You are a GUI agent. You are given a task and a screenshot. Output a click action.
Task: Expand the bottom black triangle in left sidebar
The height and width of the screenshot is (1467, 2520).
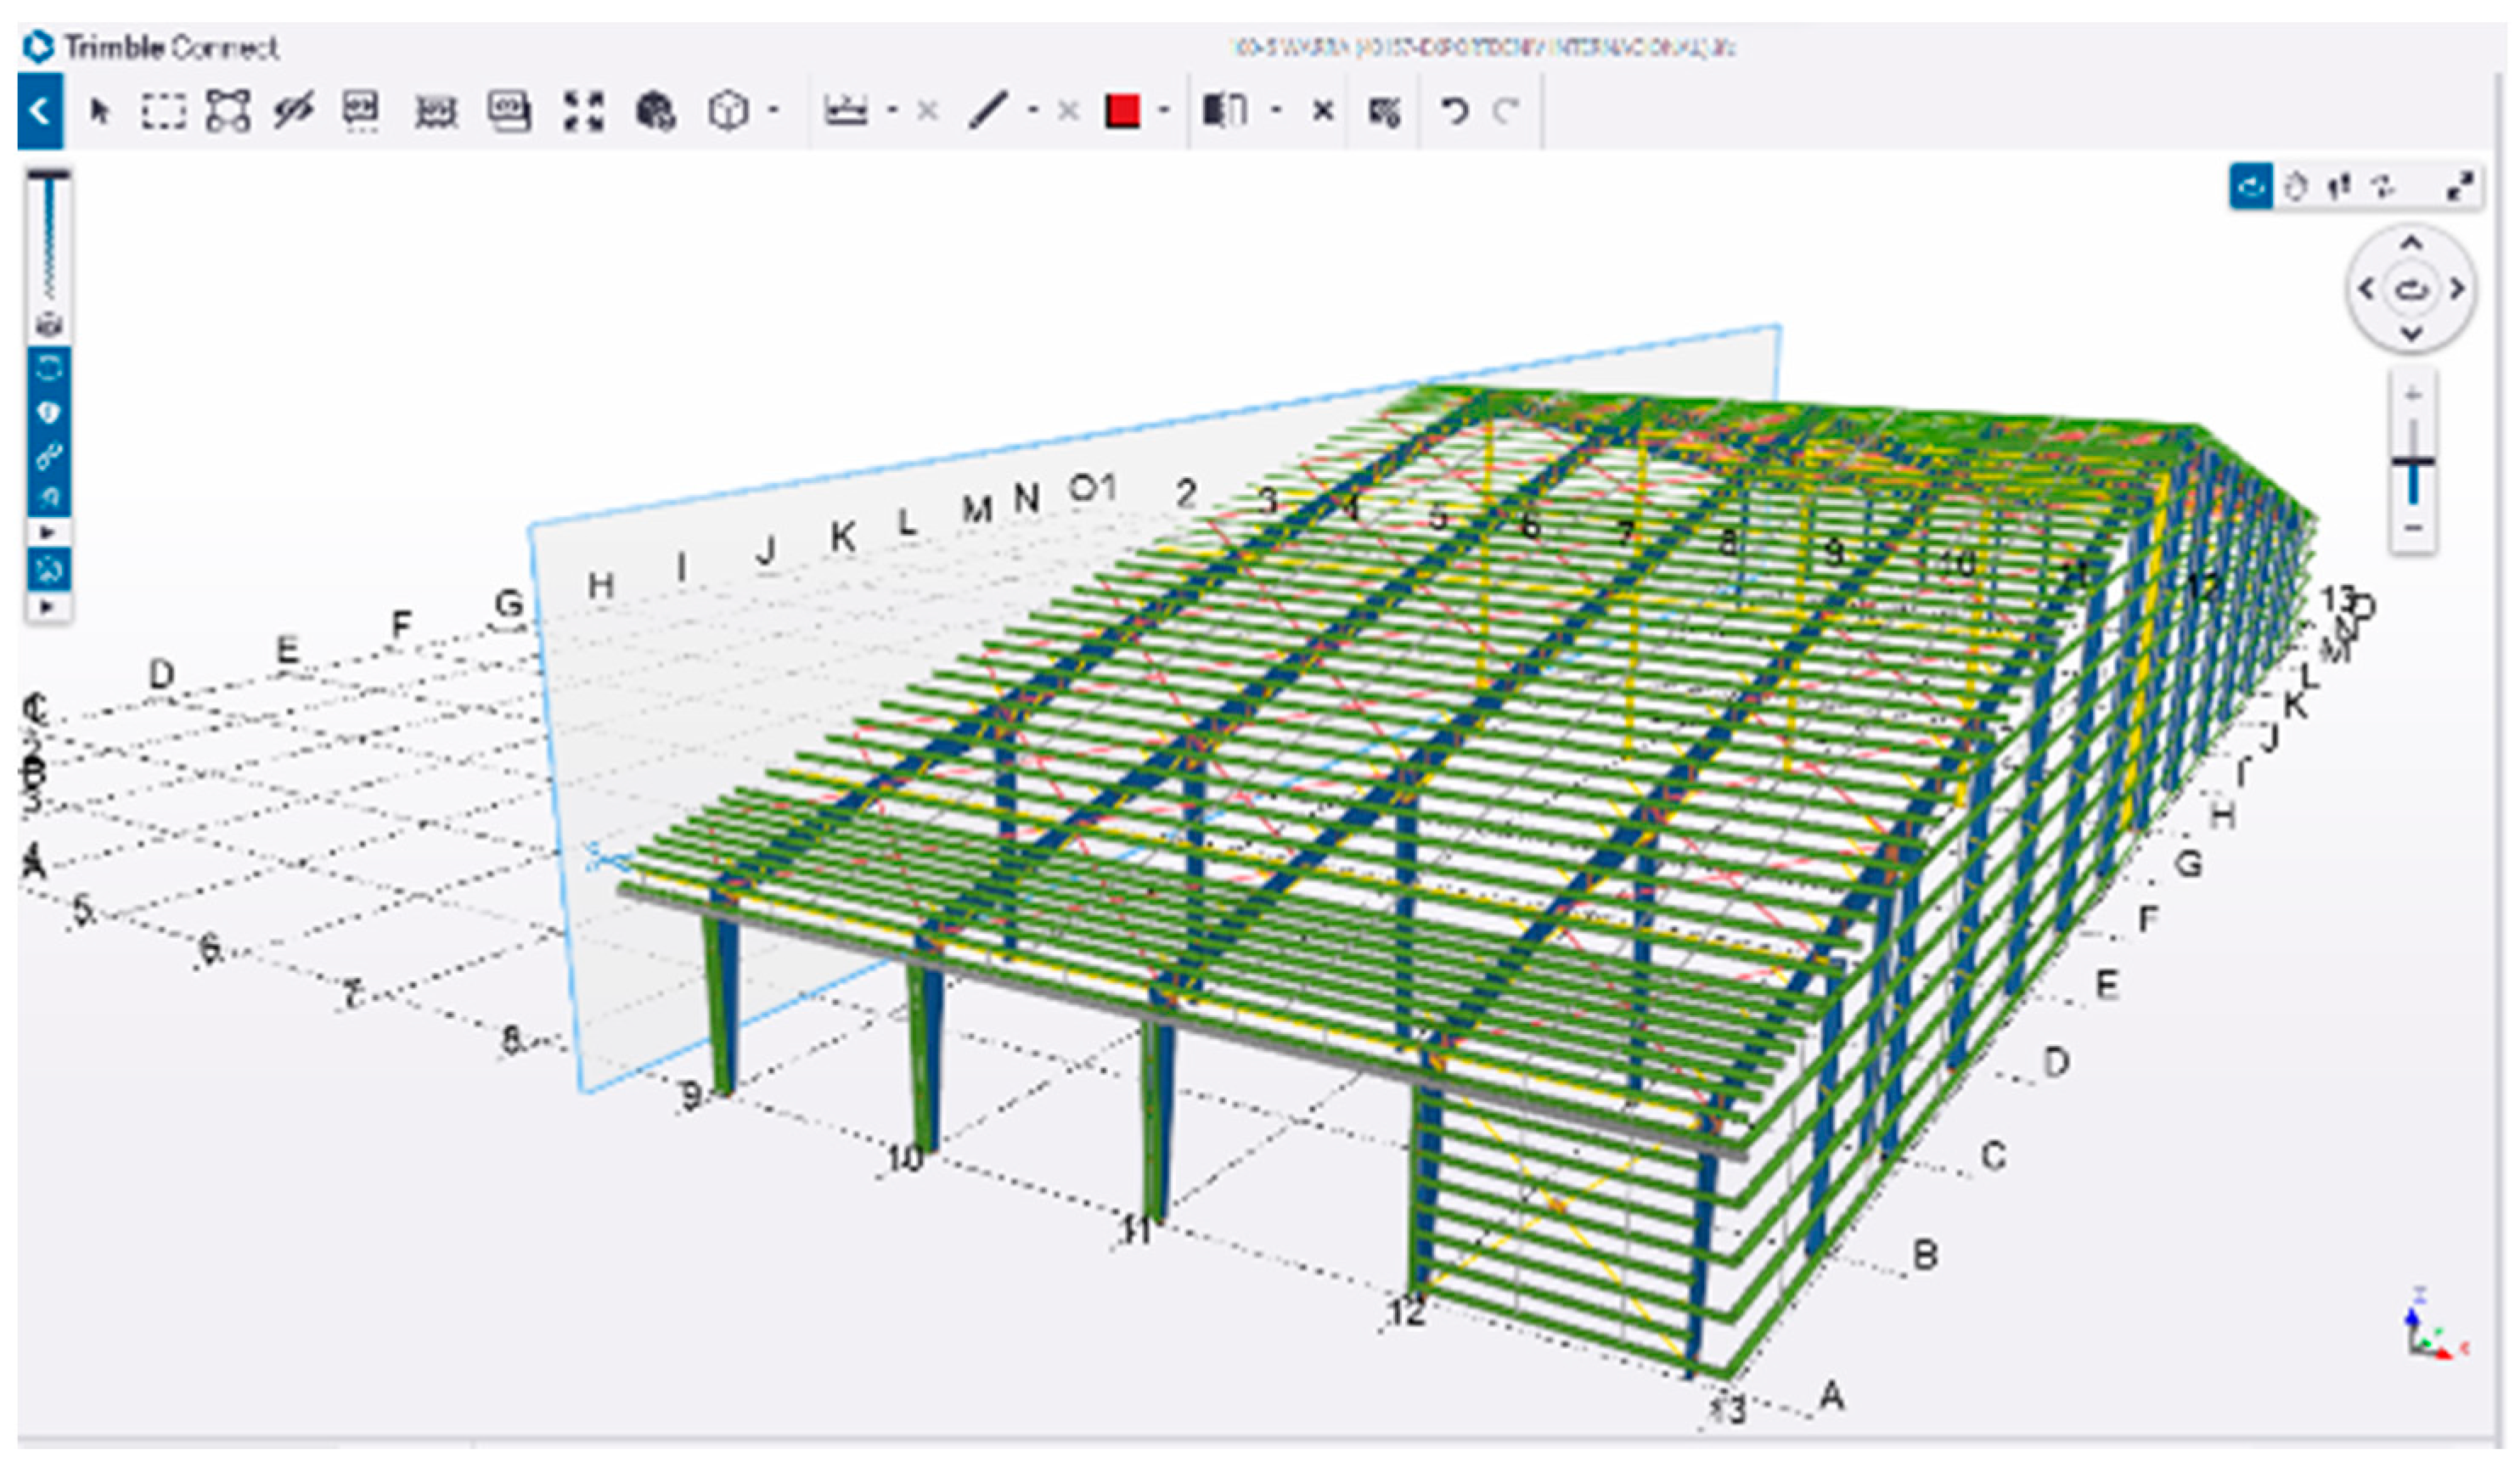pos(47,606)
